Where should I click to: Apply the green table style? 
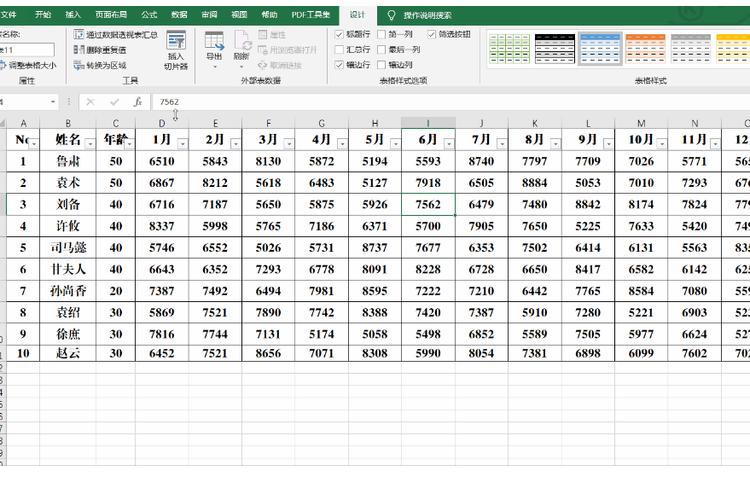509,48
